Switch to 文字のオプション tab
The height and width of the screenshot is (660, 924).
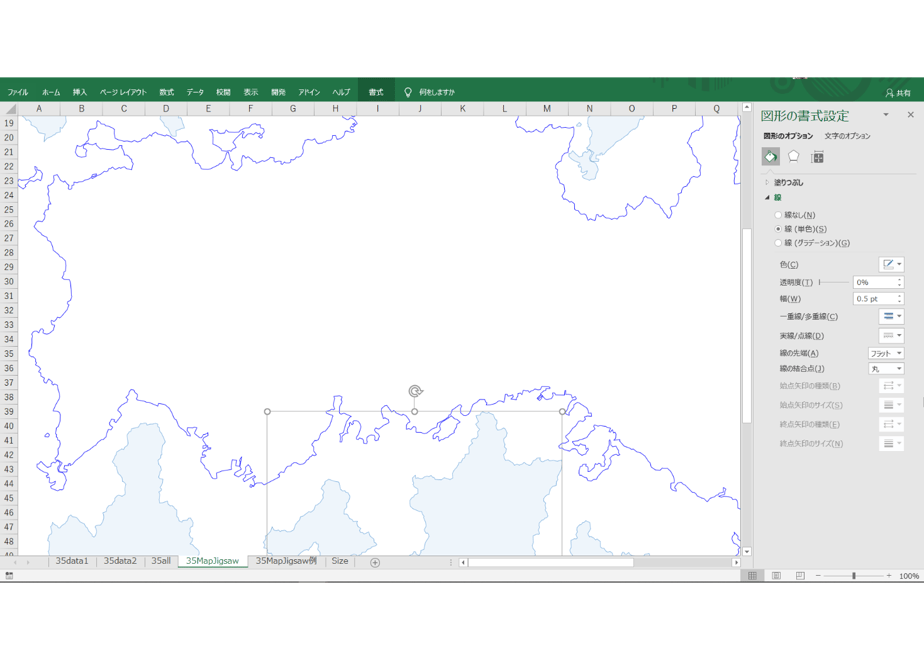pos(847,136)
